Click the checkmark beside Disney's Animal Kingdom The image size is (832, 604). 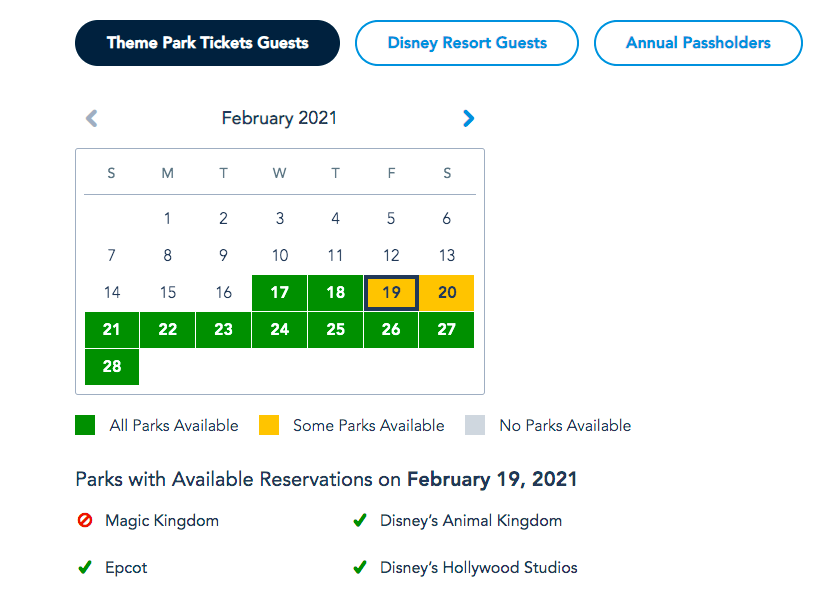[x=360, y=521]
